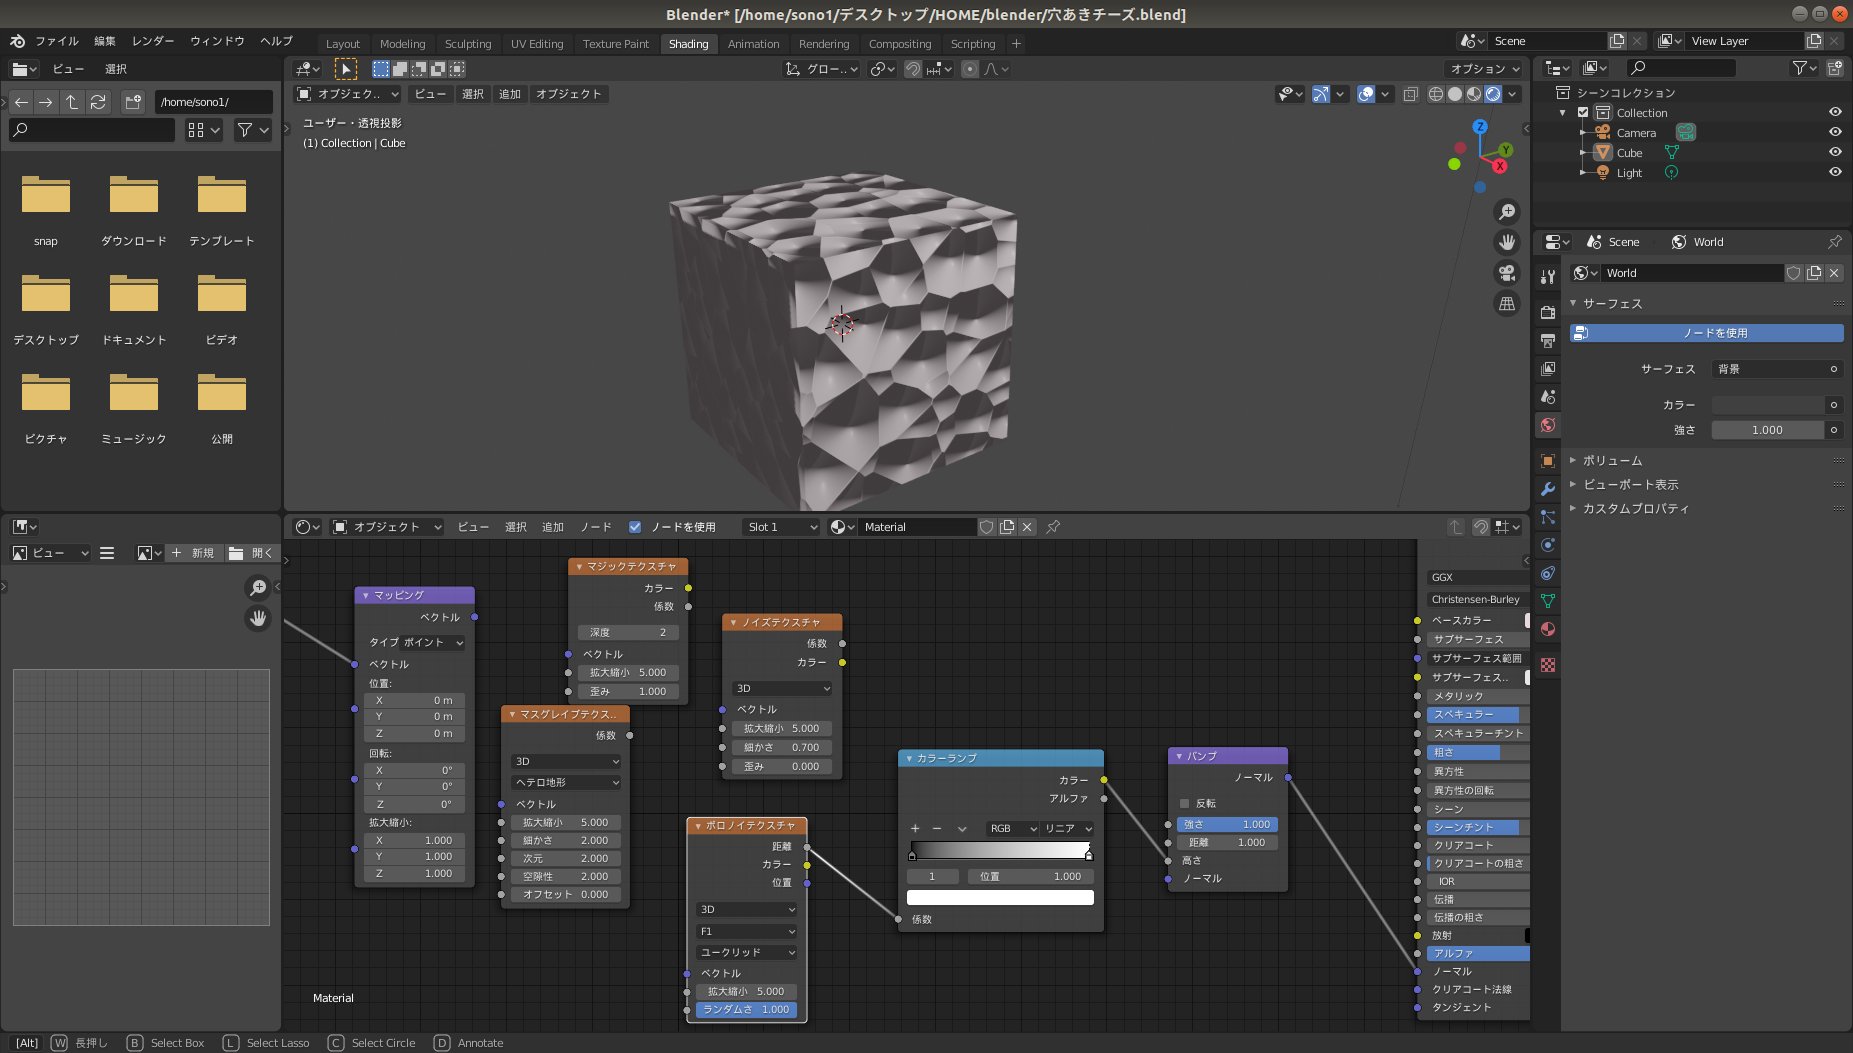Open the Tool properties tab icon
1853x1053 pixels.
click(x=1548, y=277)
